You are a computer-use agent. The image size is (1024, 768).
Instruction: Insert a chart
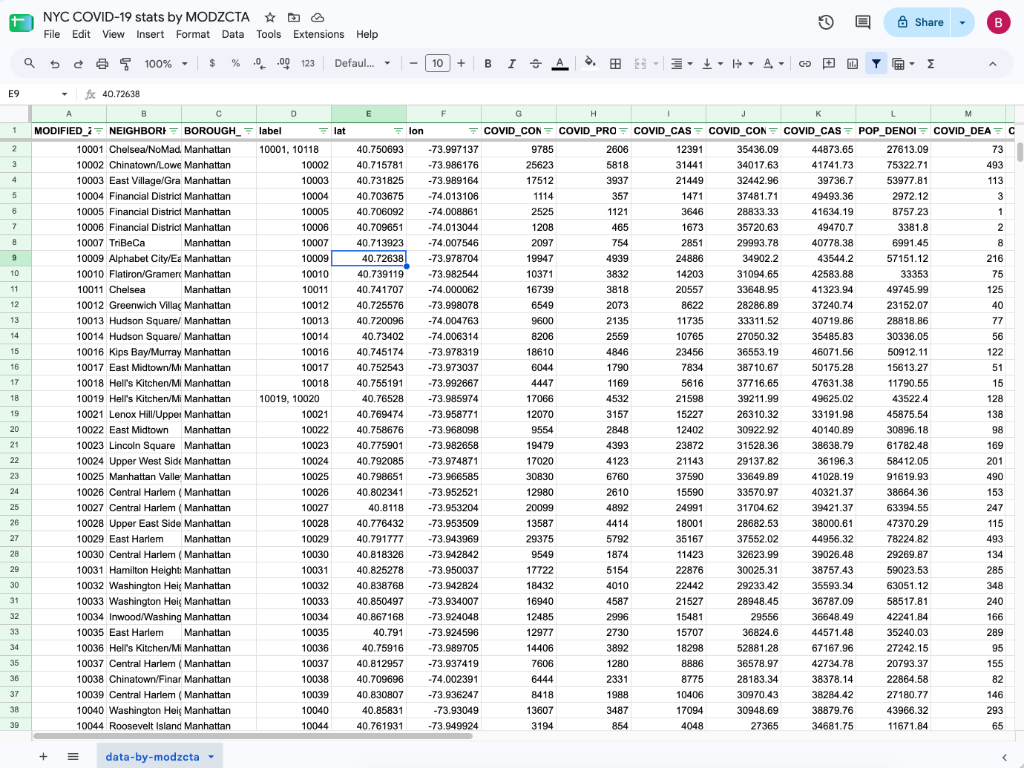[x=852, y=63]
